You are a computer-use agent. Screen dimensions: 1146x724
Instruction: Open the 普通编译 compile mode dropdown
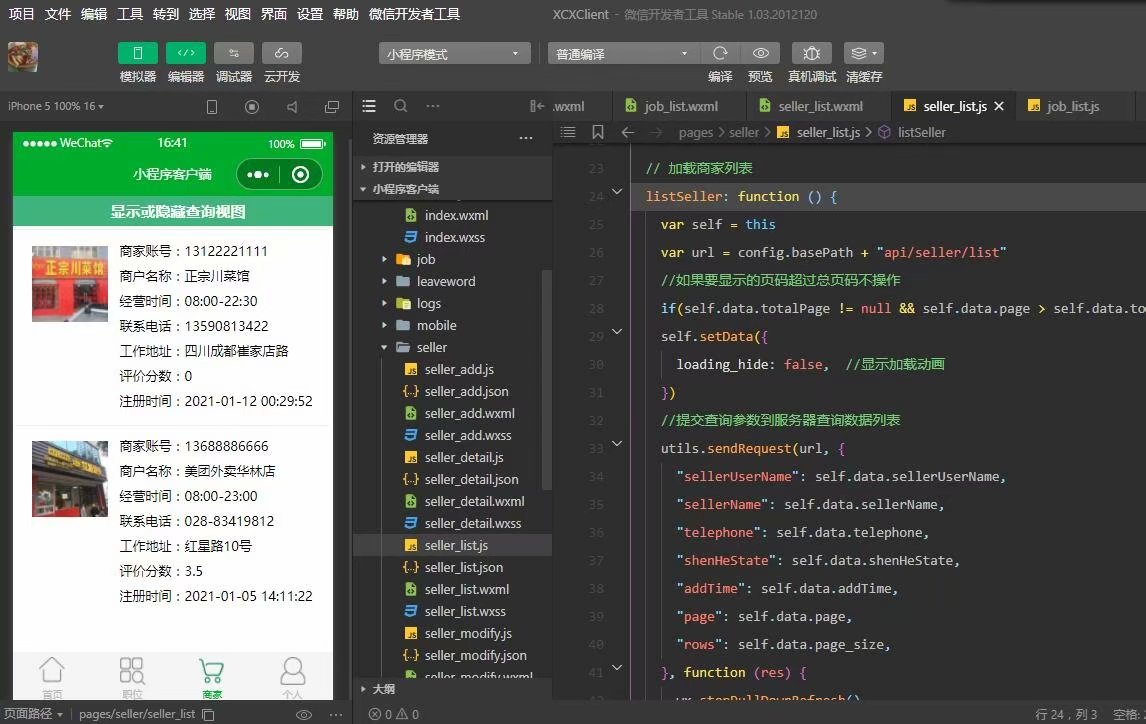623,53
